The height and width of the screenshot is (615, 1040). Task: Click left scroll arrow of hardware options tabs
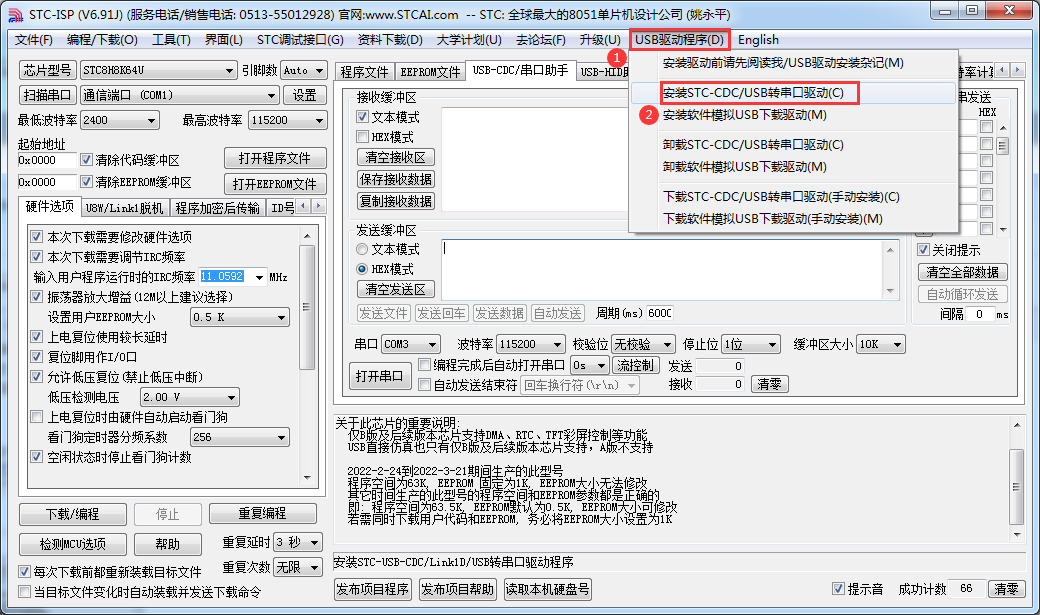(x=304, y=206)
